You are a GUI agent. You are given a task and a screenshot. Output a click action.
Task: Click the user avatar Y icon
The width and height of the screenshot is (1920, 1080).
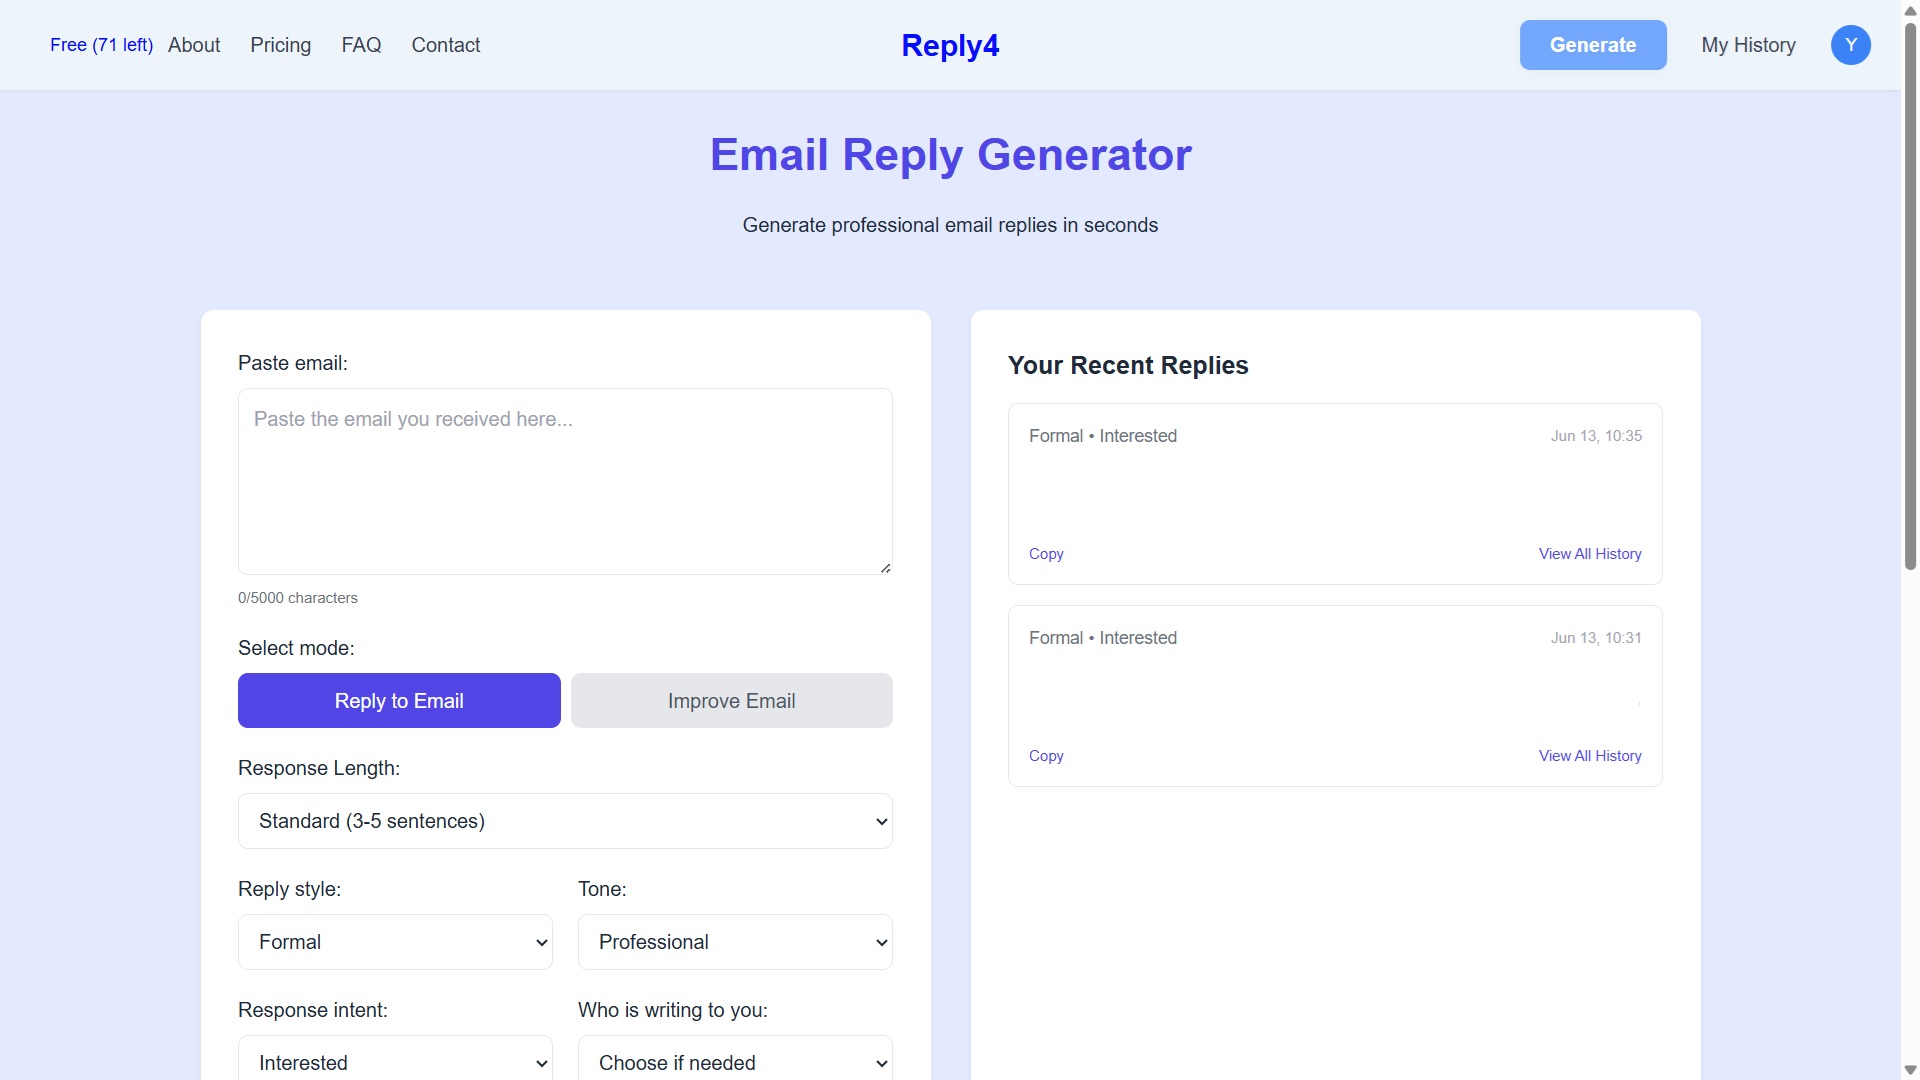[1850, 45]
